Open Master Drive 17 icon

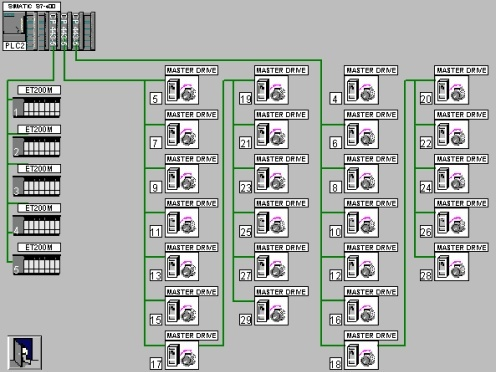182,355
